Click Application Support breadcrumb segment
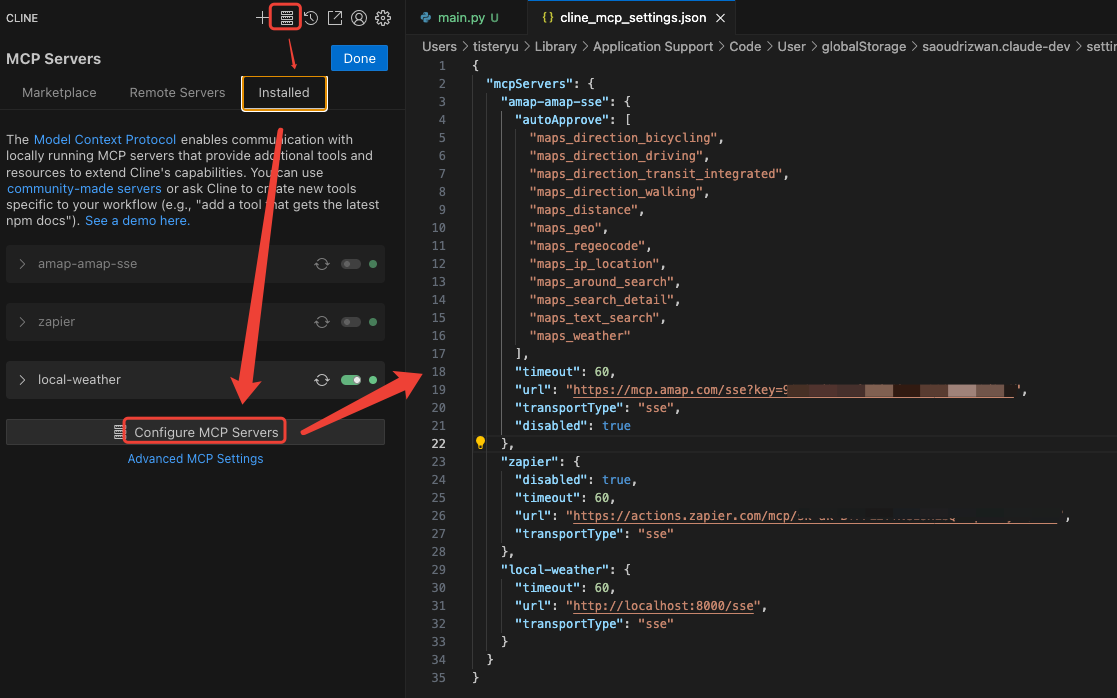Screen dimensions: 1117x698 (x=653, y=46)
